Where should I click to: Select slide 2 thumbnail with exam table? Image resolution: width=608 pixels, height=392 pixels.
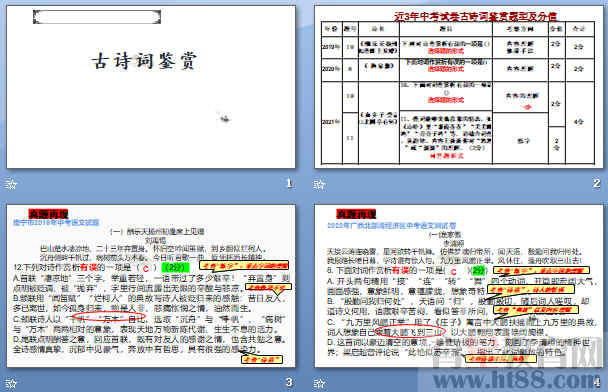click(x=459, y=87)
